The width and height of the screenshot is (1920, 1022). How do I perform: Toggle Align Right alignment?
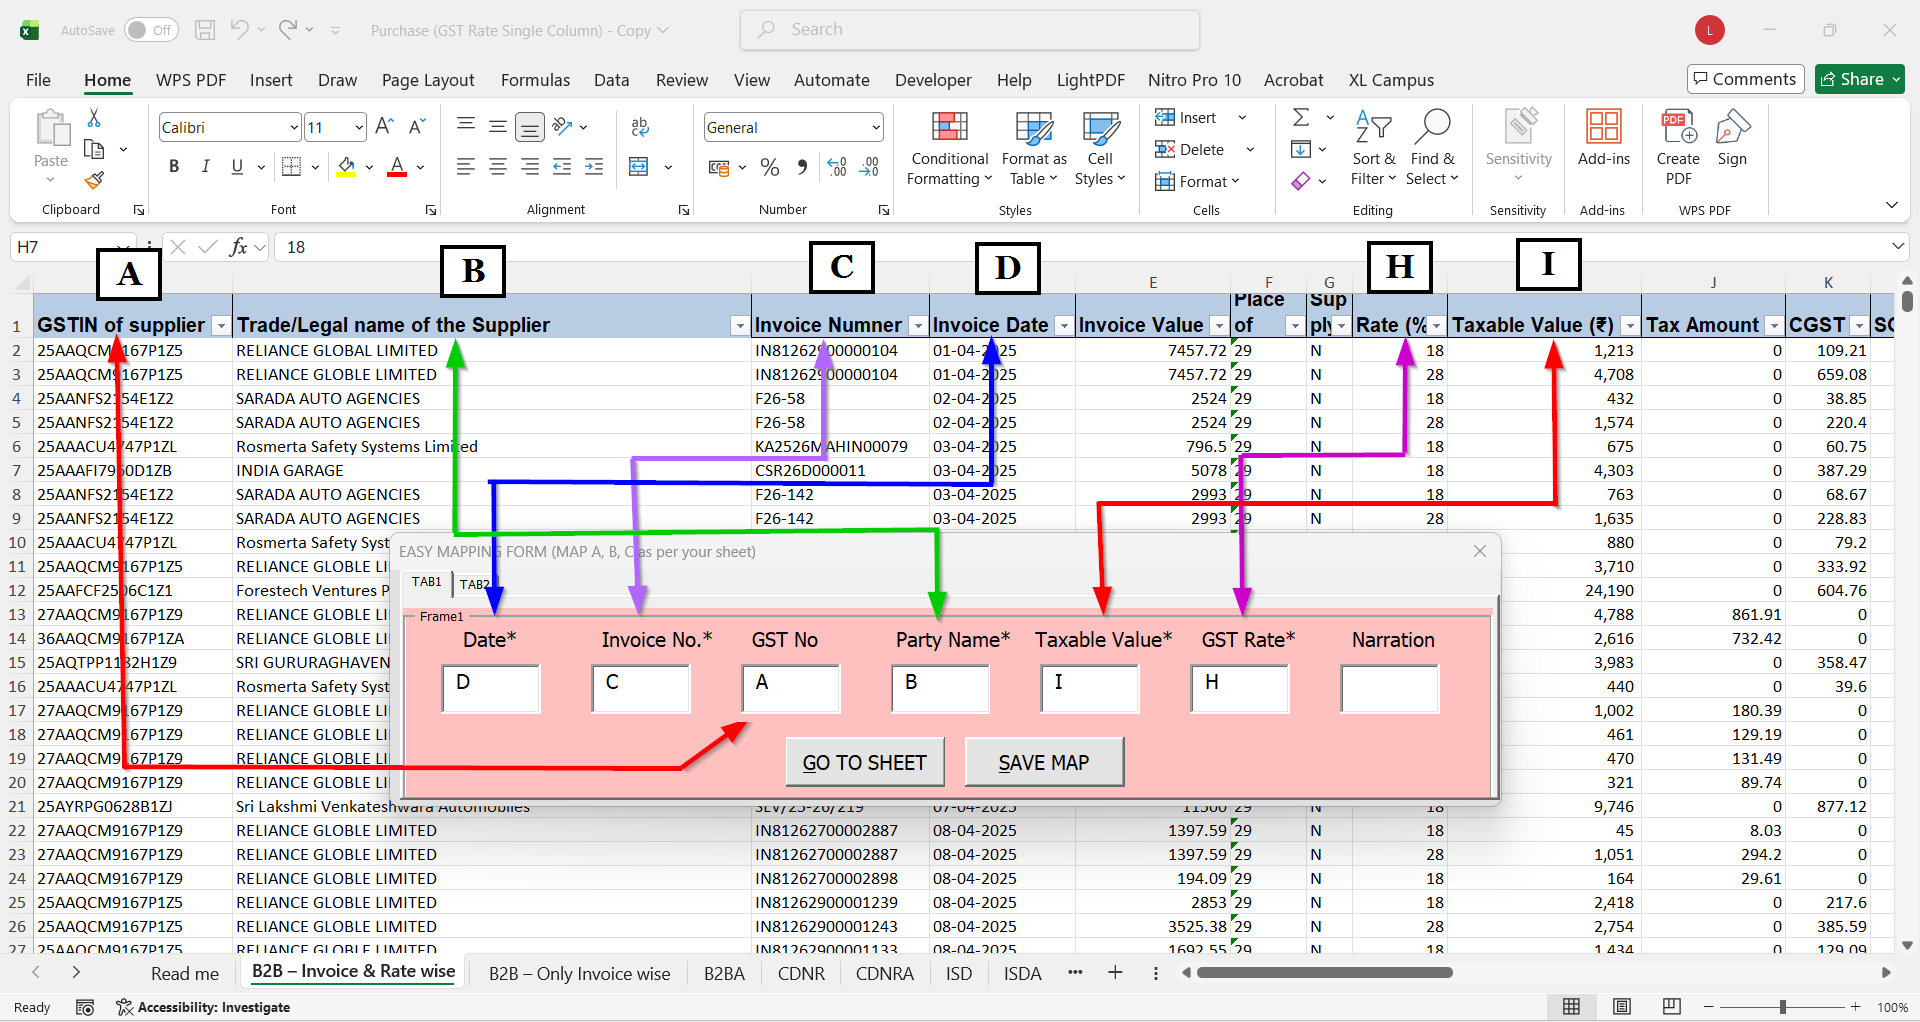coord(530,166)
